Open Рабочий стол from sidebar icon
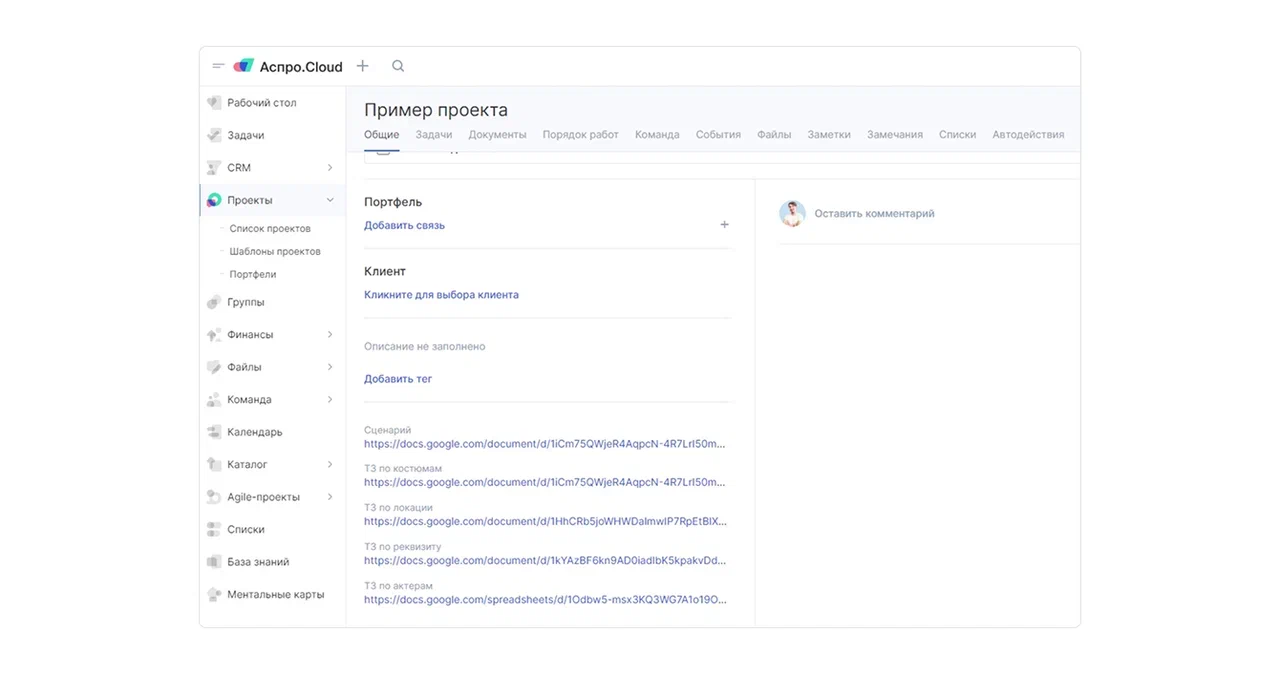This screenshot has width=1280, height=674. [x=214, y=103]
